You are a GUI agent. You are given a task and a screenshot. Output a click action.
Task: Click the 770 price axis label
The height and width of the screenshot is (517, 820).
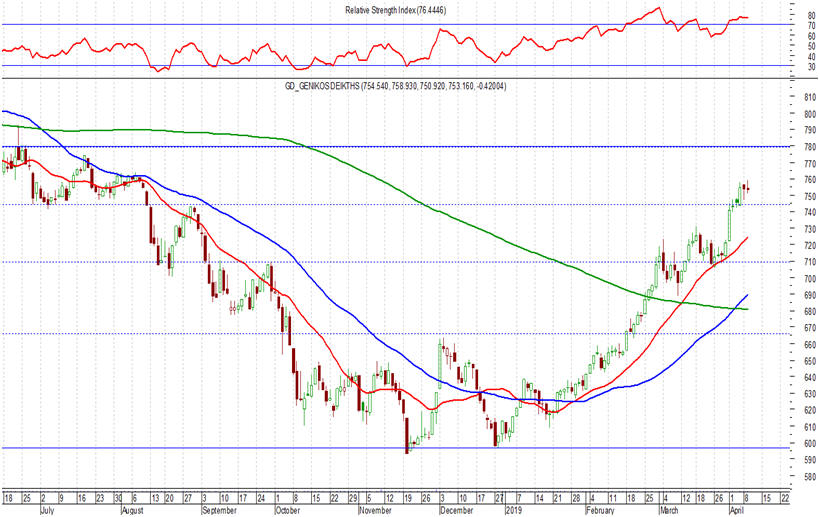point(810,164)
